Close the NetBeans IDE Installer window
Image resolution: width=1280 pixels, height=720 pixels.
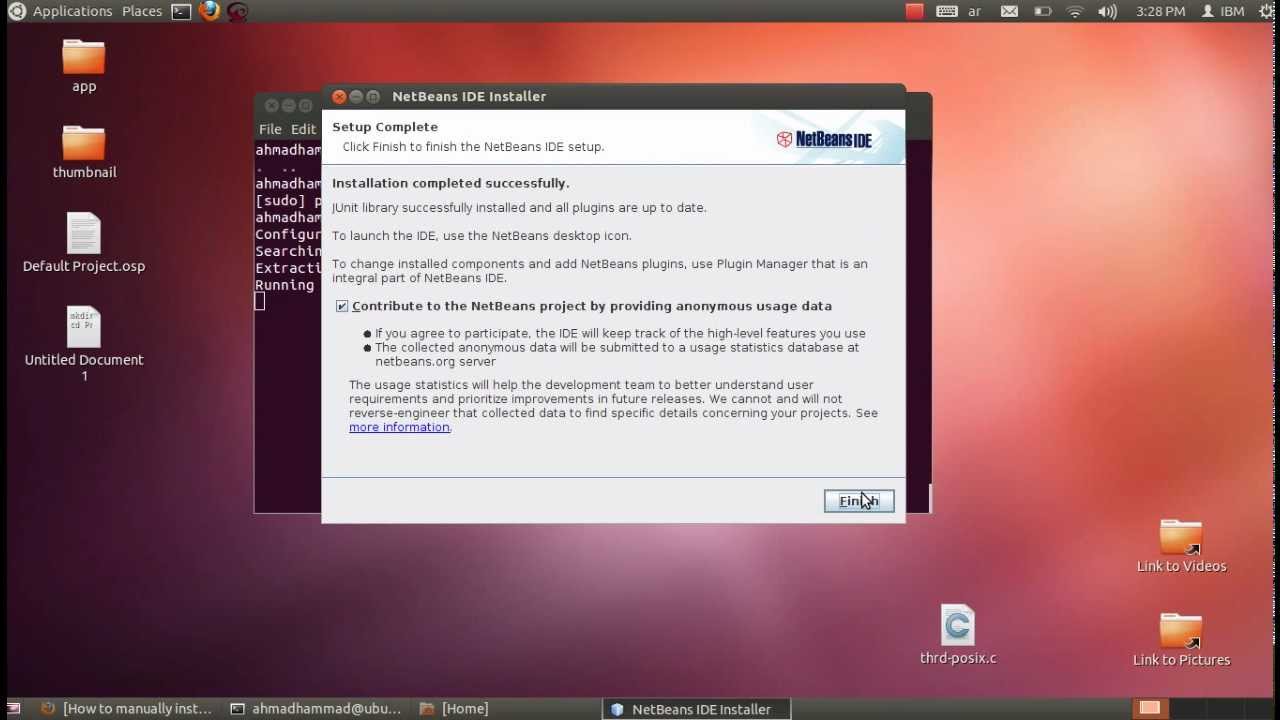[339, 97]
